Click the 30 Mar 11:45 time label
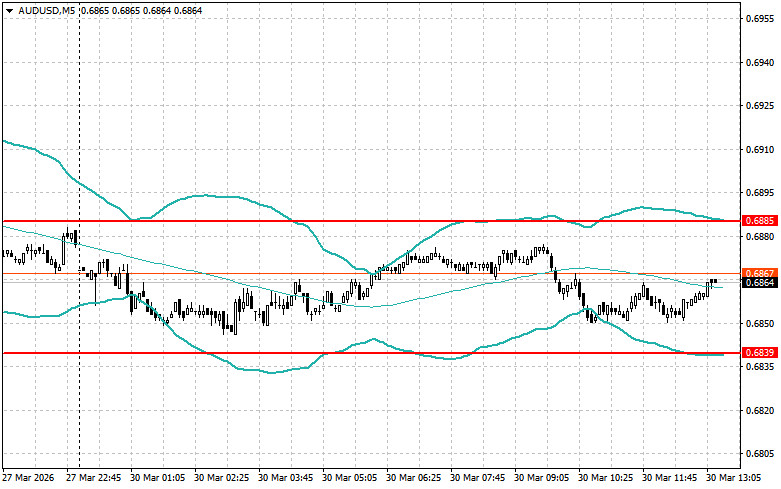 tap(669, 478)
